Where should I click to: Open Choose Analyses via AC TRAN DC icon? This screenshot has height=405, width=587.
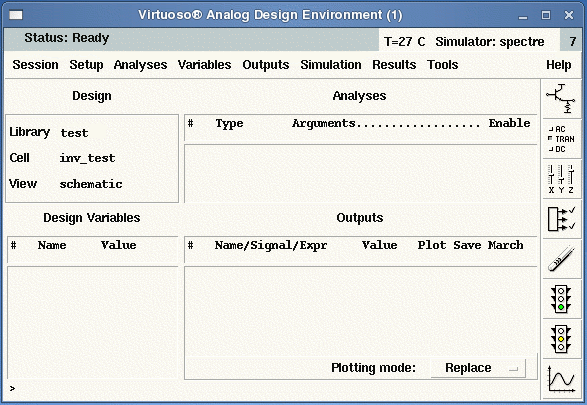coord(561,139)
